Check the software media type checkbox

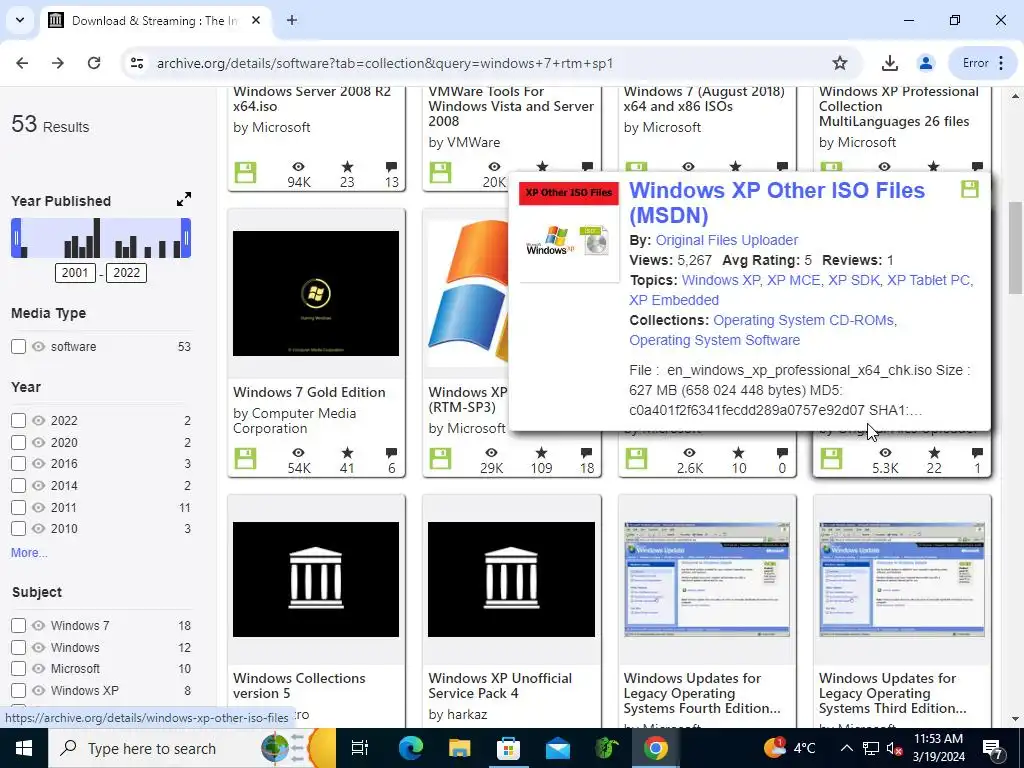(x=18, y=347)
